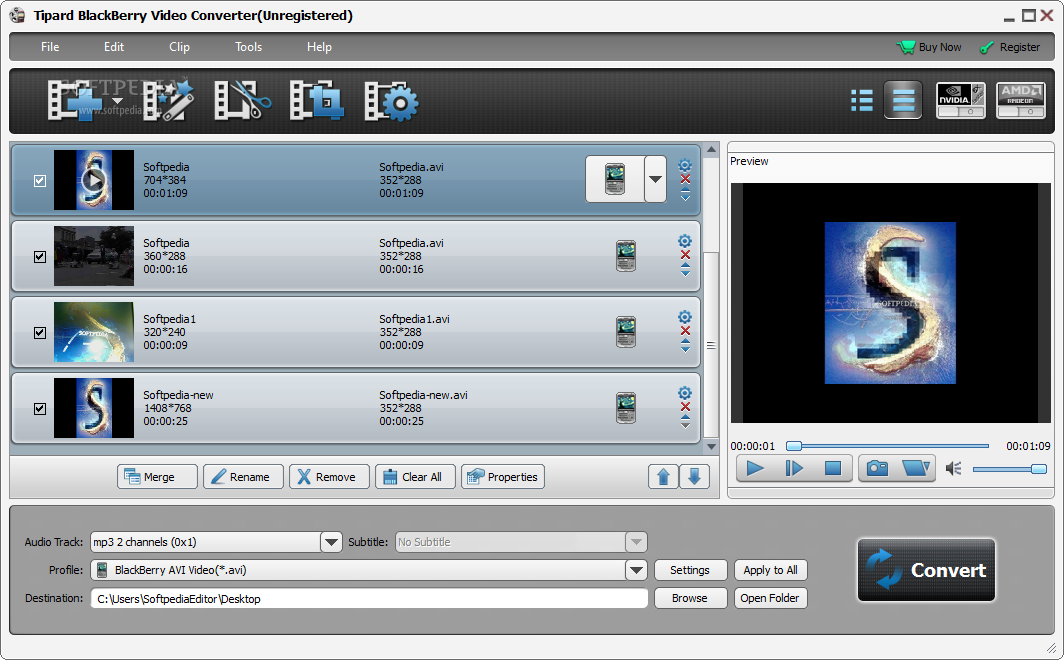Image resolution: width=1064 pixels, height=660 pixels.
Task: Open the Help menu
Action: coord(319,47)
